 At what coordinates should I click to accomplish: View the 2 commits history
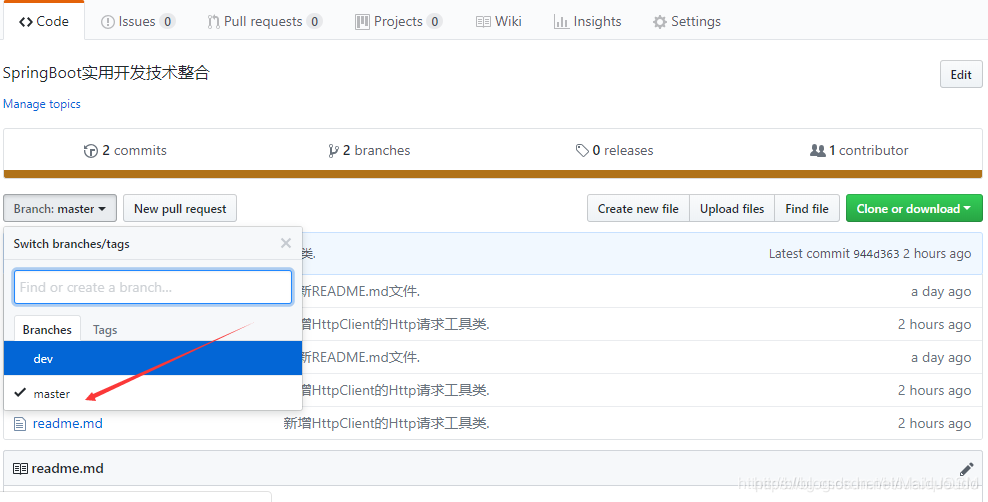(125, 151)
